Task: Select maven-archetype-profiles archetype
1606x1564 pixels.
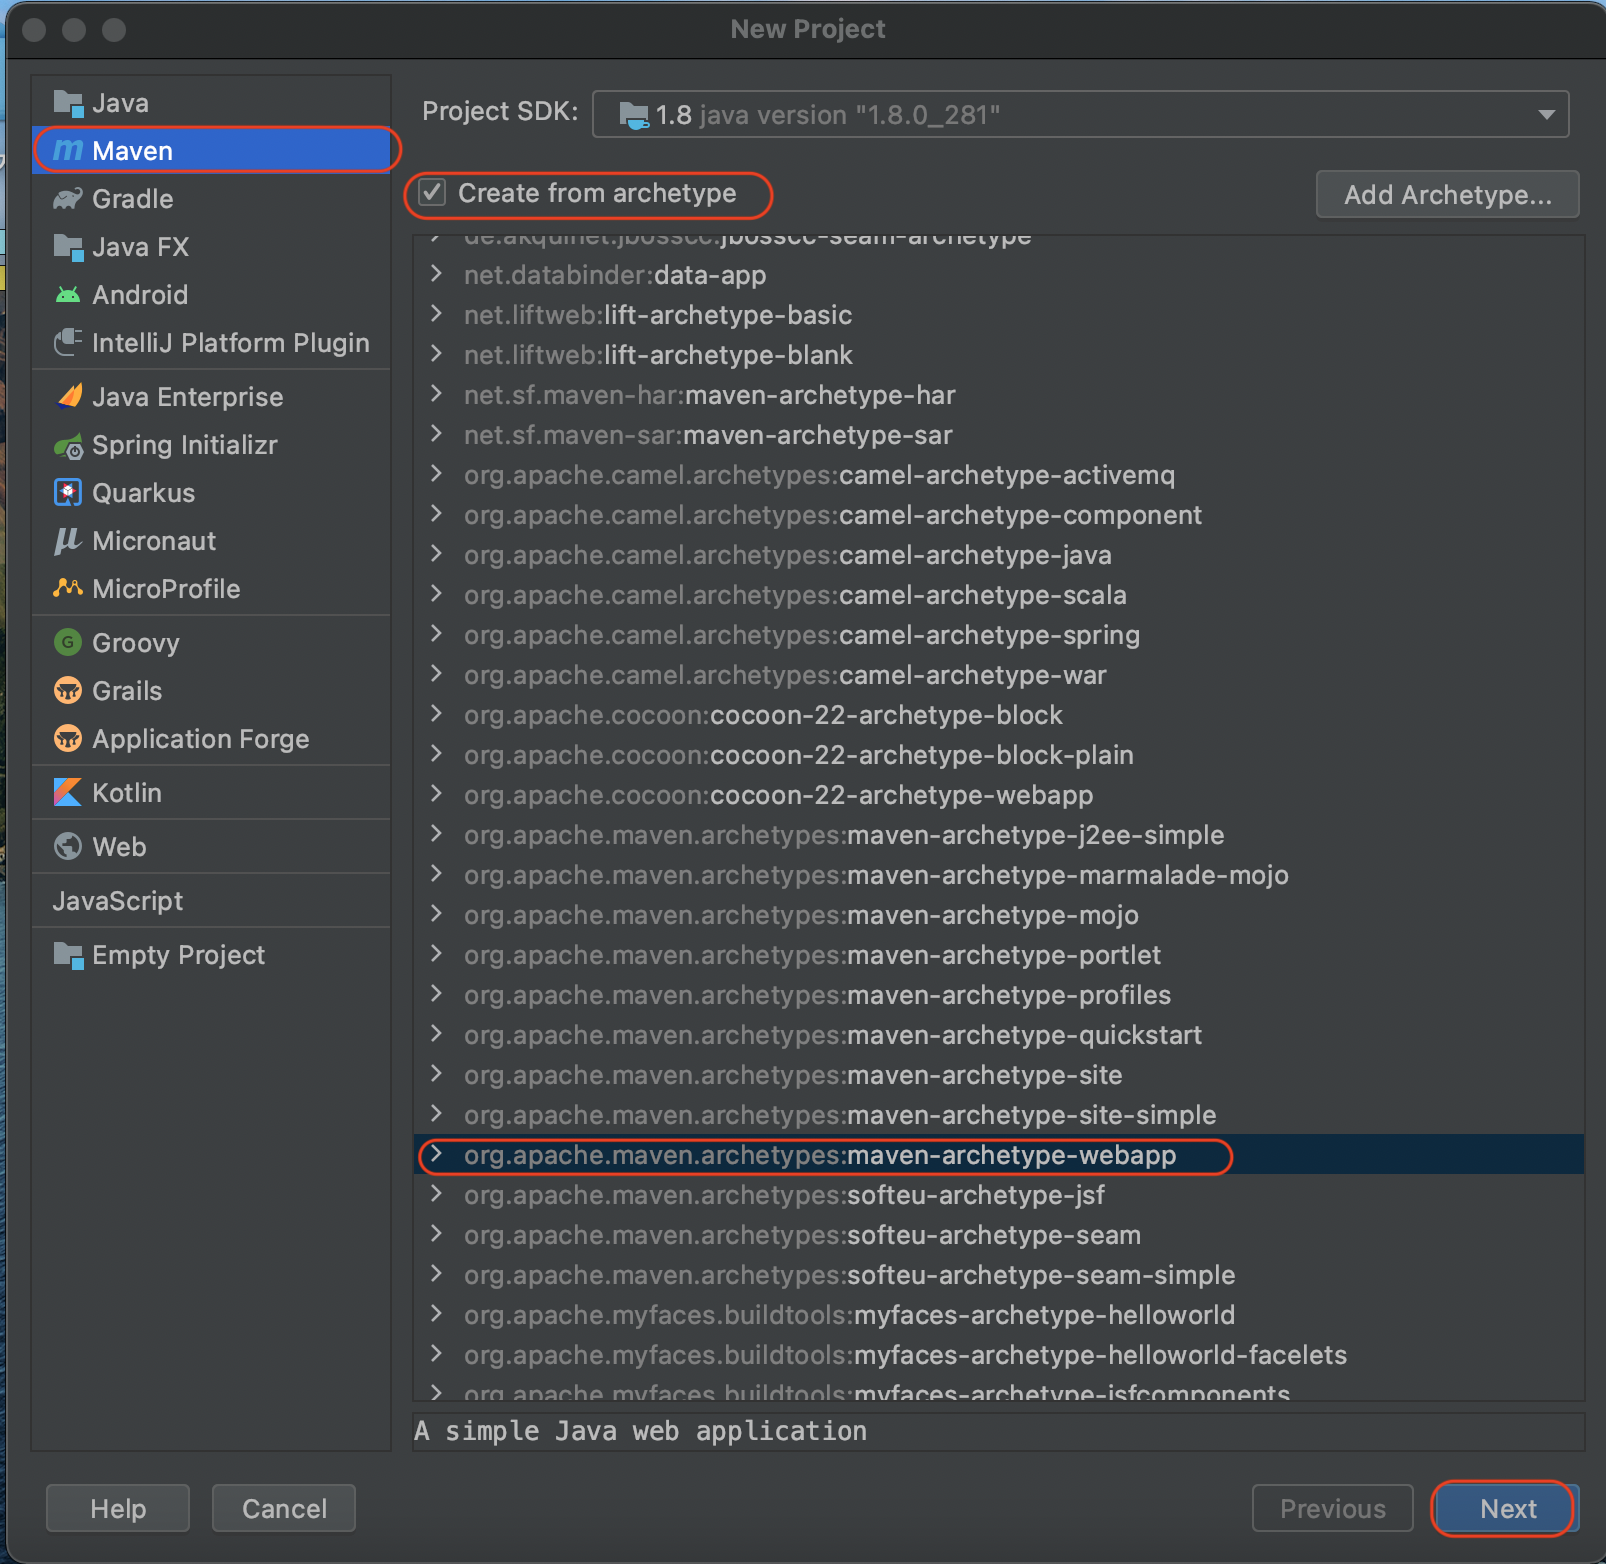Action: [998, 995]
